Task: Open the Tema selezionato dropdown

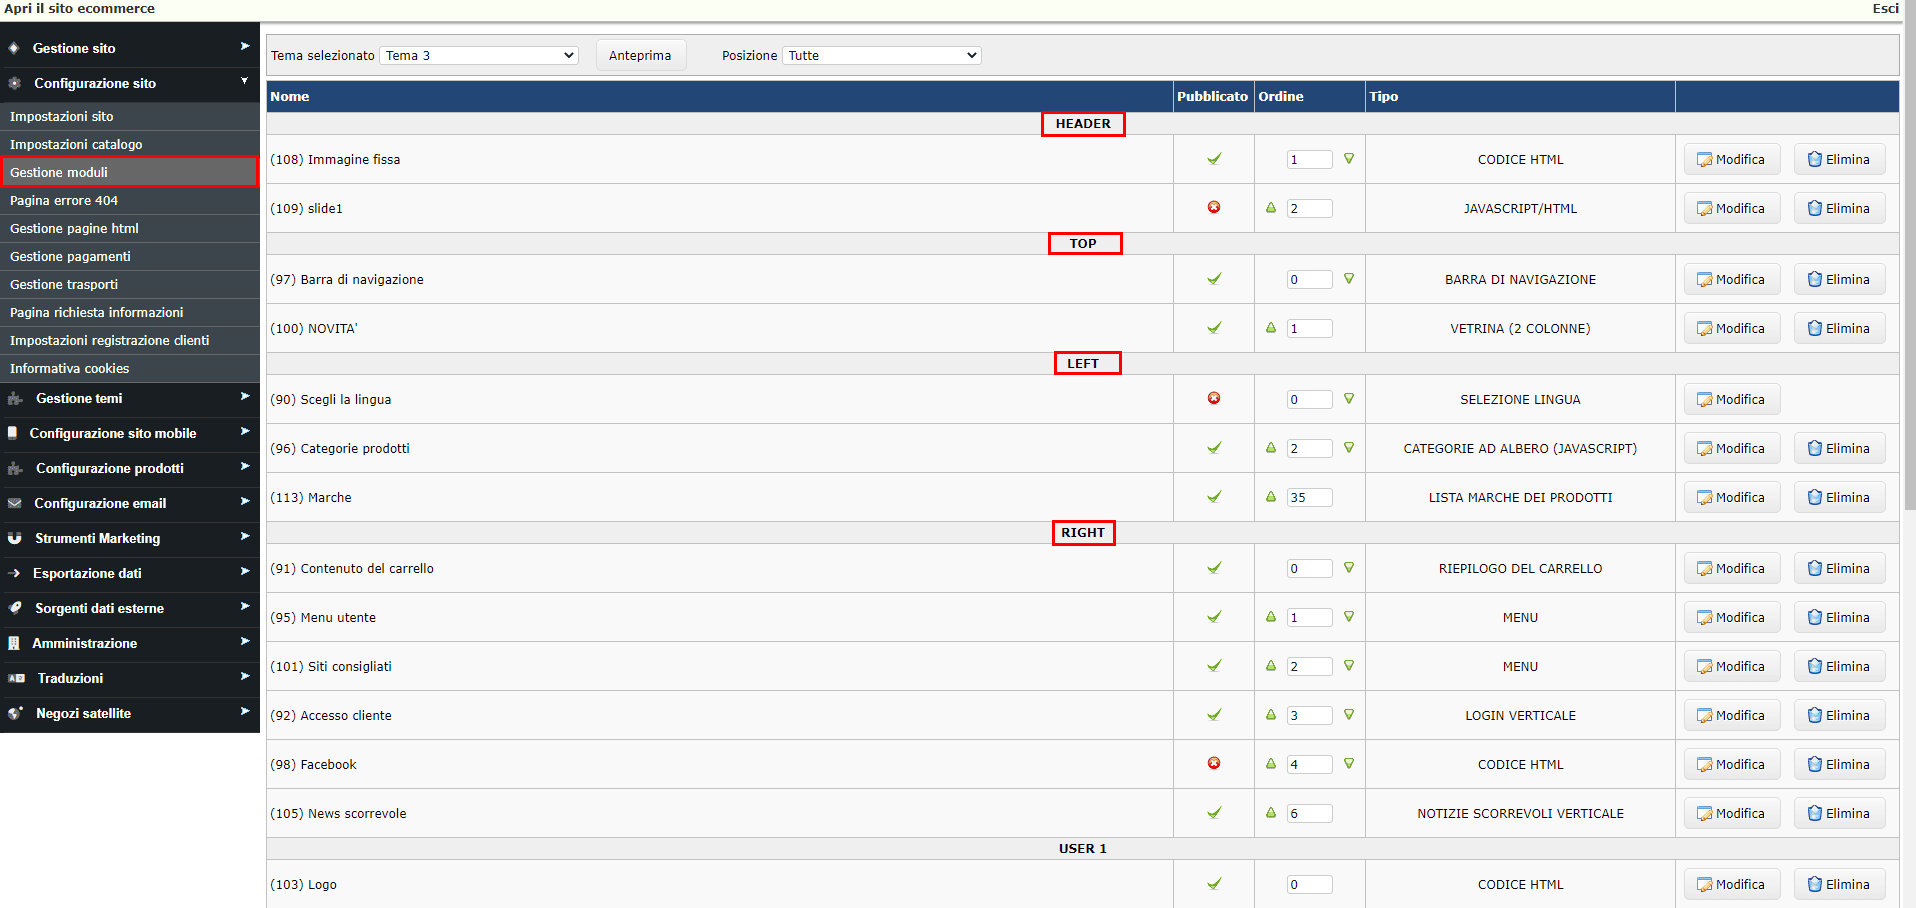Action: point(479,55)
